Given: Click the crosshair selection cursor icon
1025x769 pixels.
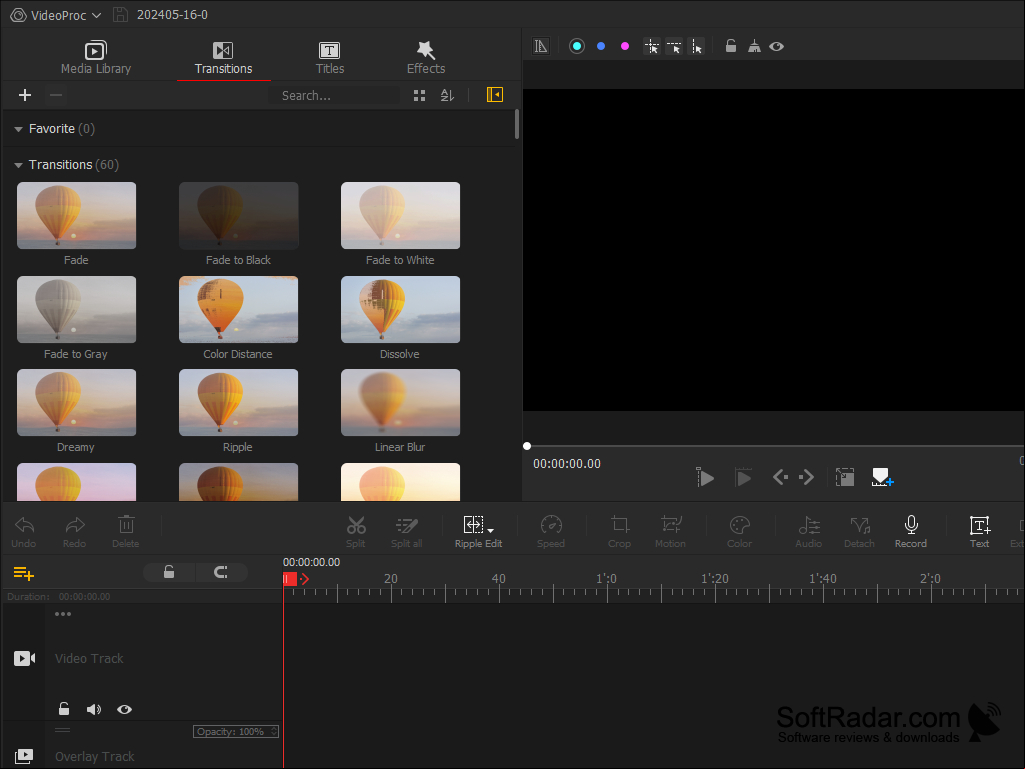Looking at the screenshot, I should (x=652, y=46).
